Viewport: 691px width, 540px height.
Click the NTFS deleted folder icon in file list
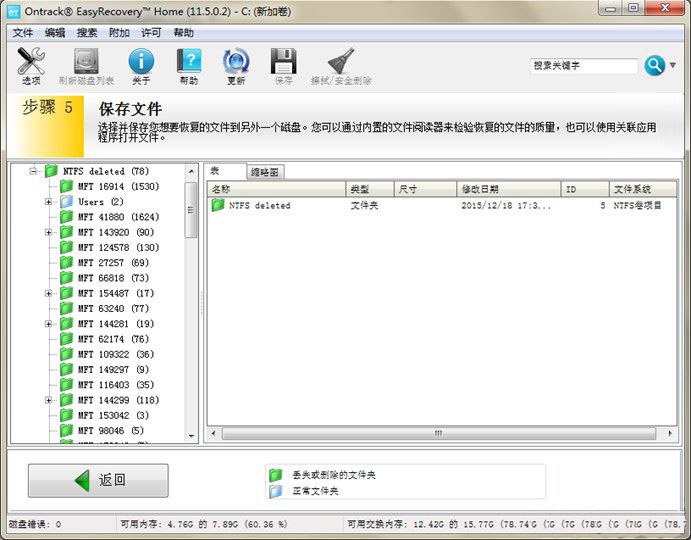click(x=218, y=205)
